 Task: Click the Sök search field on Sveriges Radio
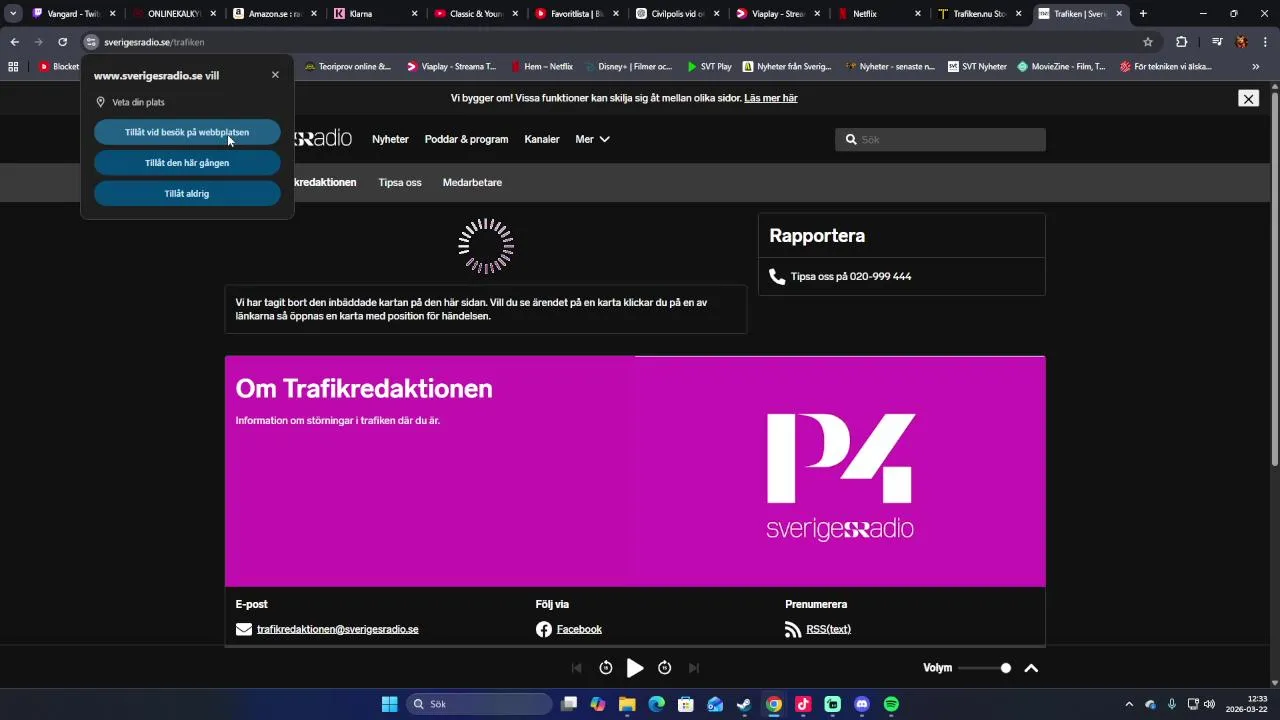(940, 140)
